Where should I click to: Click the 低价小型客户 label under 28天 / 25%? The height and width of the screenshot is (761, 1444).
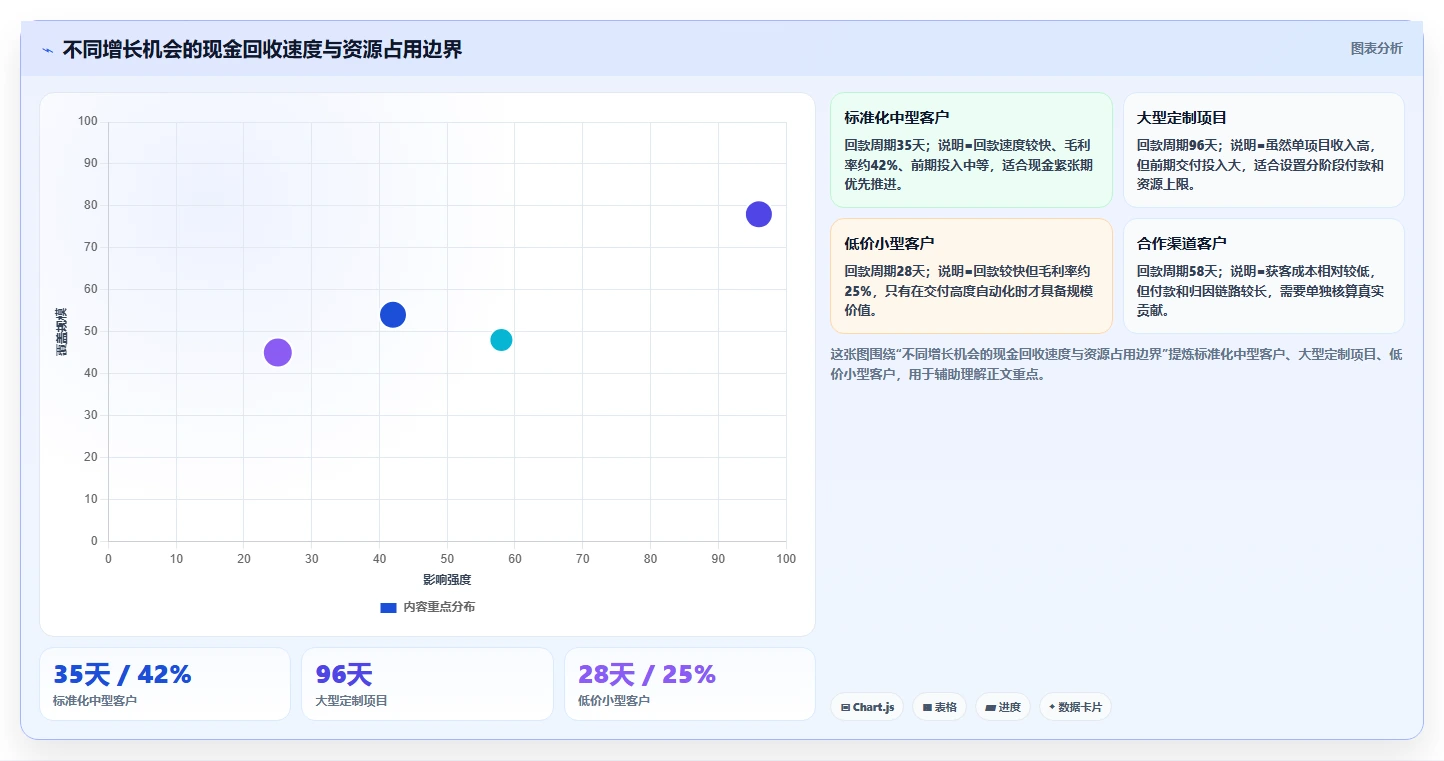614,701
